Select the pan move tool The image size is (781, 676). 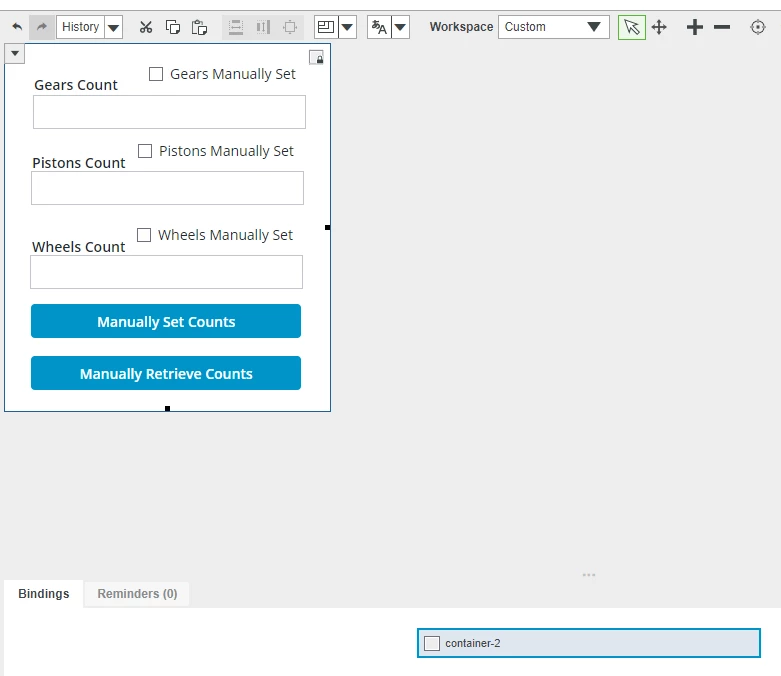click(x=659, y=27)
